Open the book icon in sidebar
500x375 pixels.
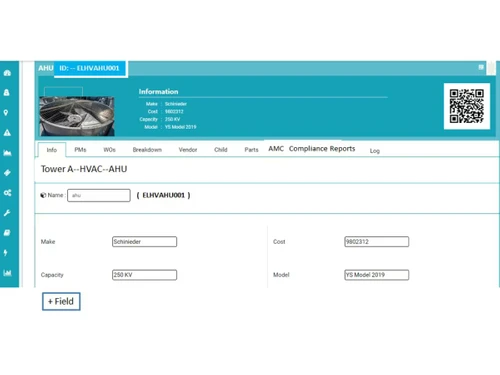7,233
